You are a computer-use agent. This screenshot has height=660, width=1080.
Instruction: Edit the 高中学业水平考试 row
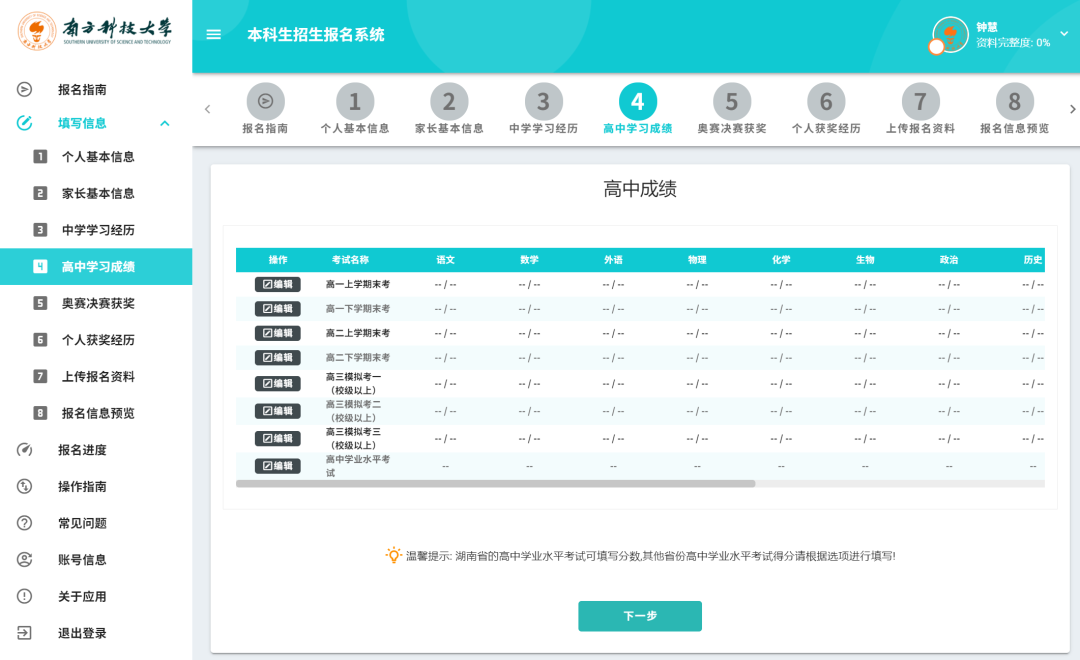click(277, 466)
